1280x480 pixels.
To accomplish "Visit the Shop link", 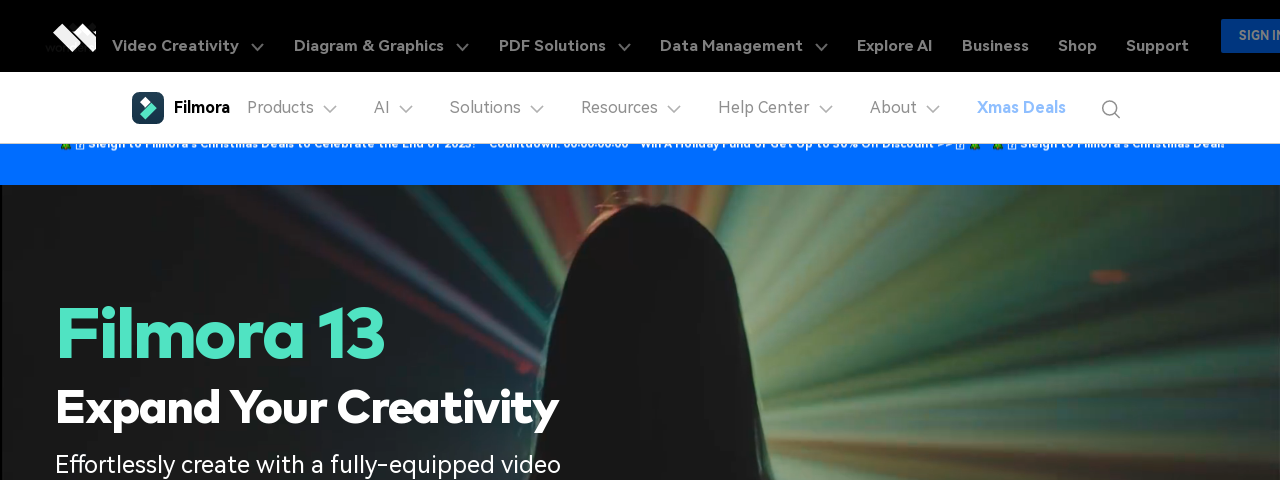I will click(1077, 46).
